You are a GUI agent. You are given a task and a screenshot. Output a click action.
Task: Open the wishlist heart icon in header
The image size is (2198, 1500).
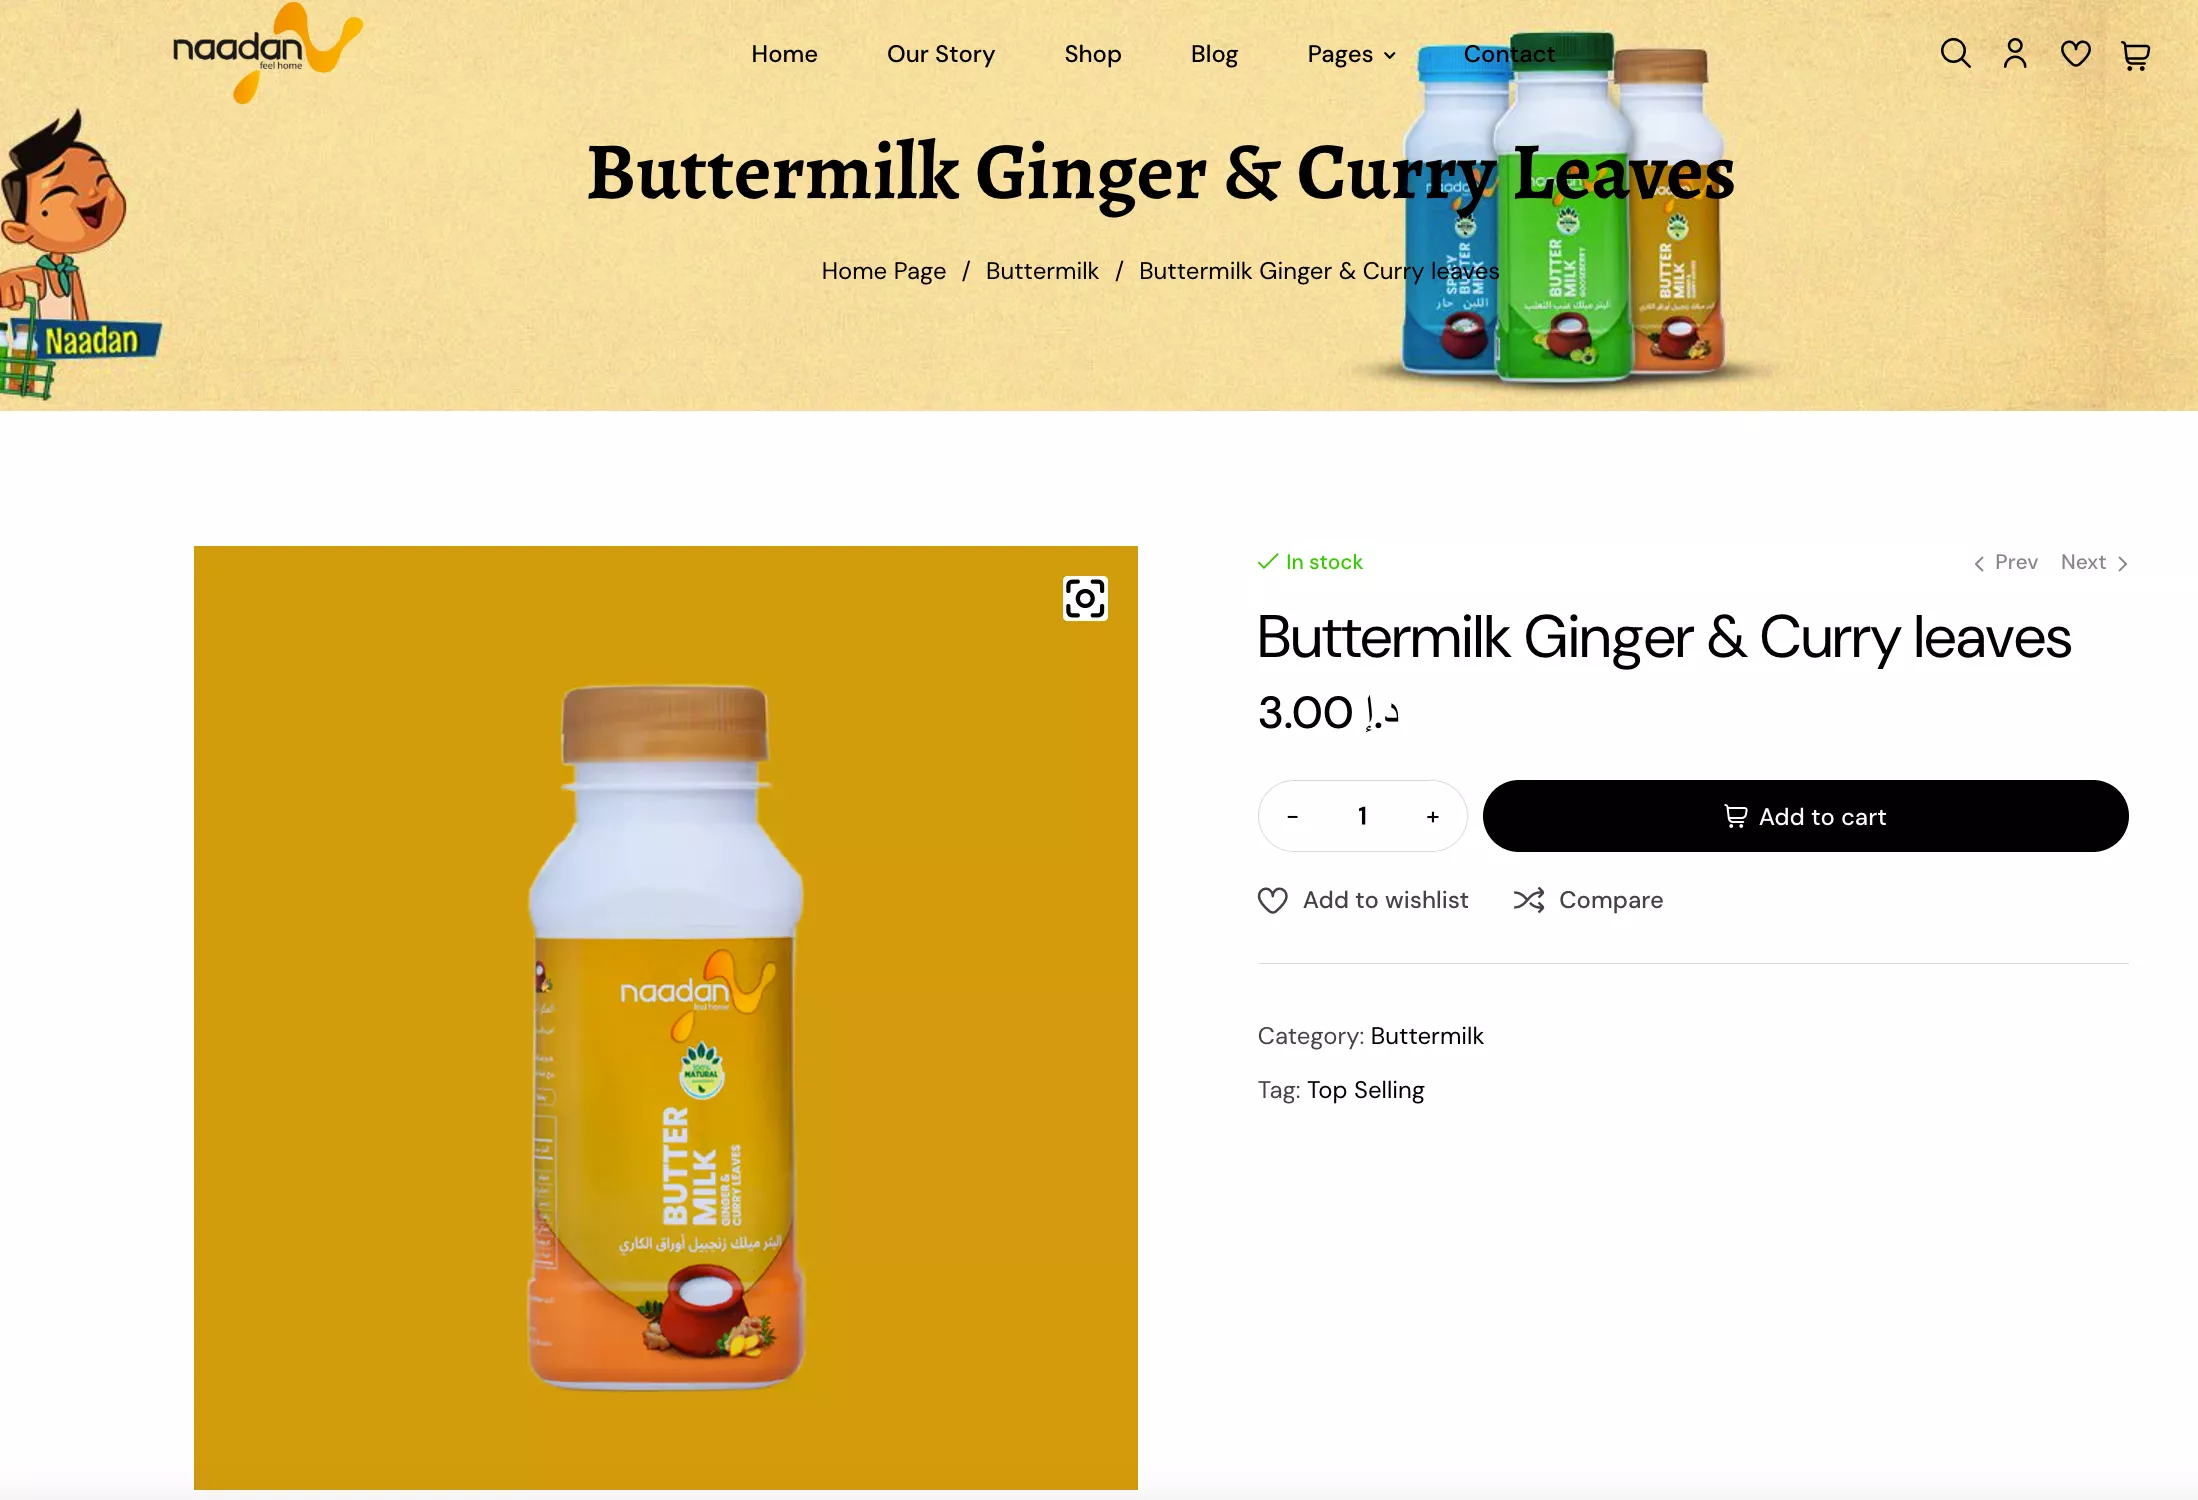tap(2076, 53)
